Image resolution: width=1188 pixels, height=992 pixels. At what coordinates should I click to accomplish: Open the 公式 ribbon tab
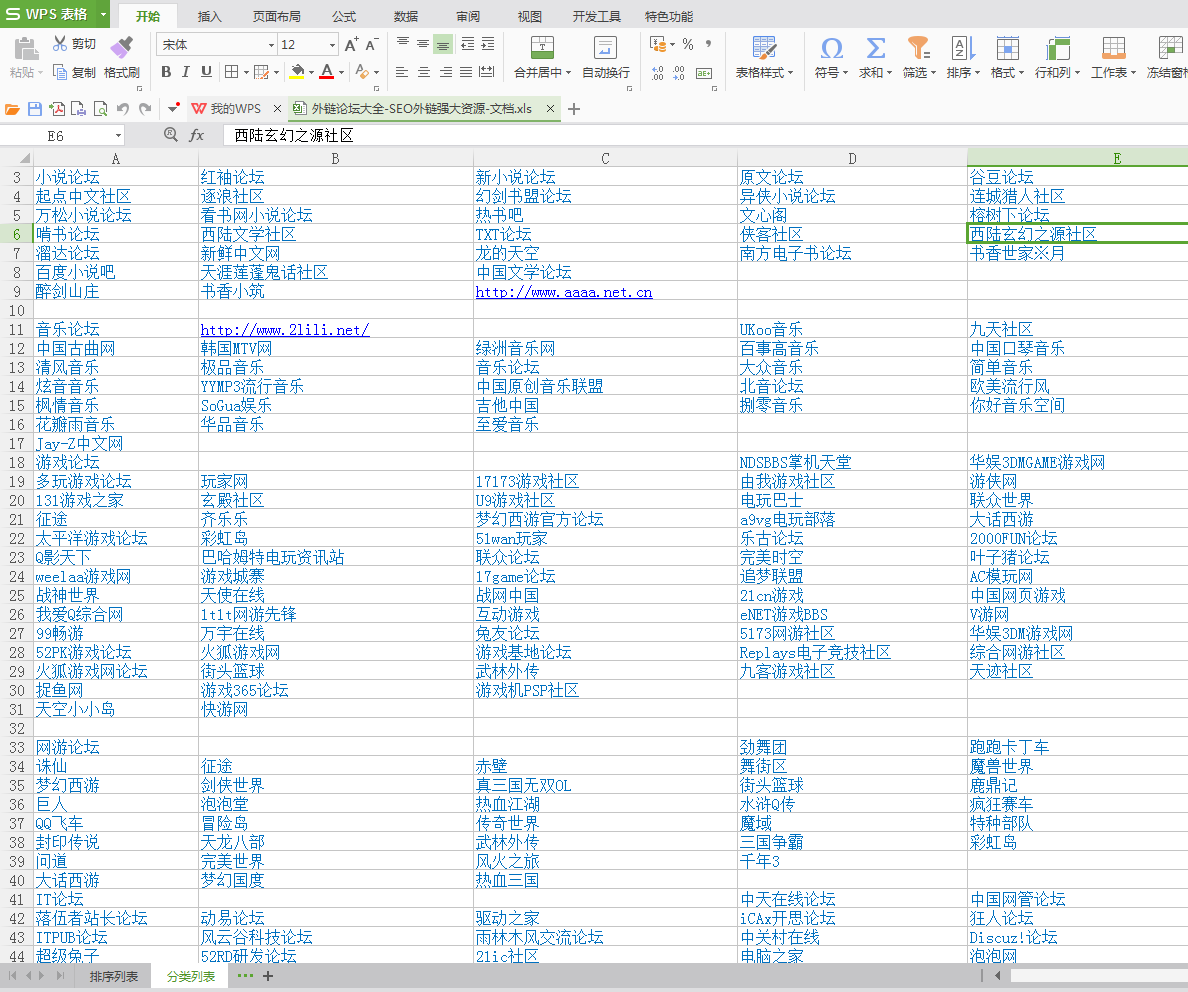point(344,17)
